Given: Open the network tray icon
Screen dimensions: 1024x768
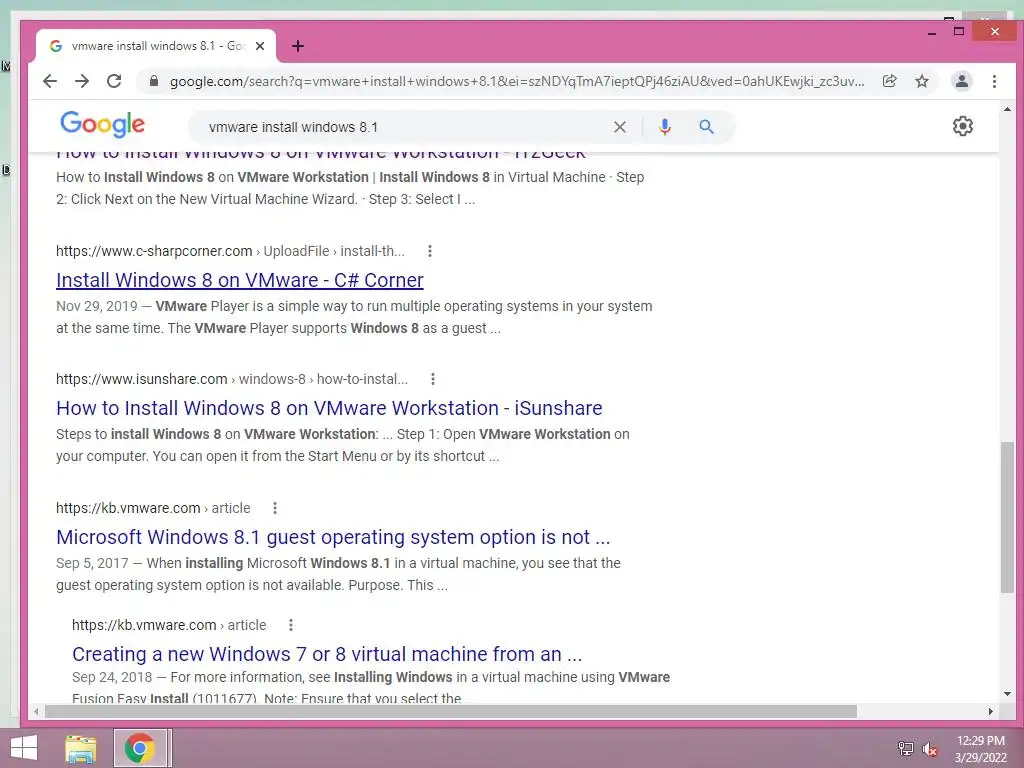Looking at the screenshot, I should point(905,748).
